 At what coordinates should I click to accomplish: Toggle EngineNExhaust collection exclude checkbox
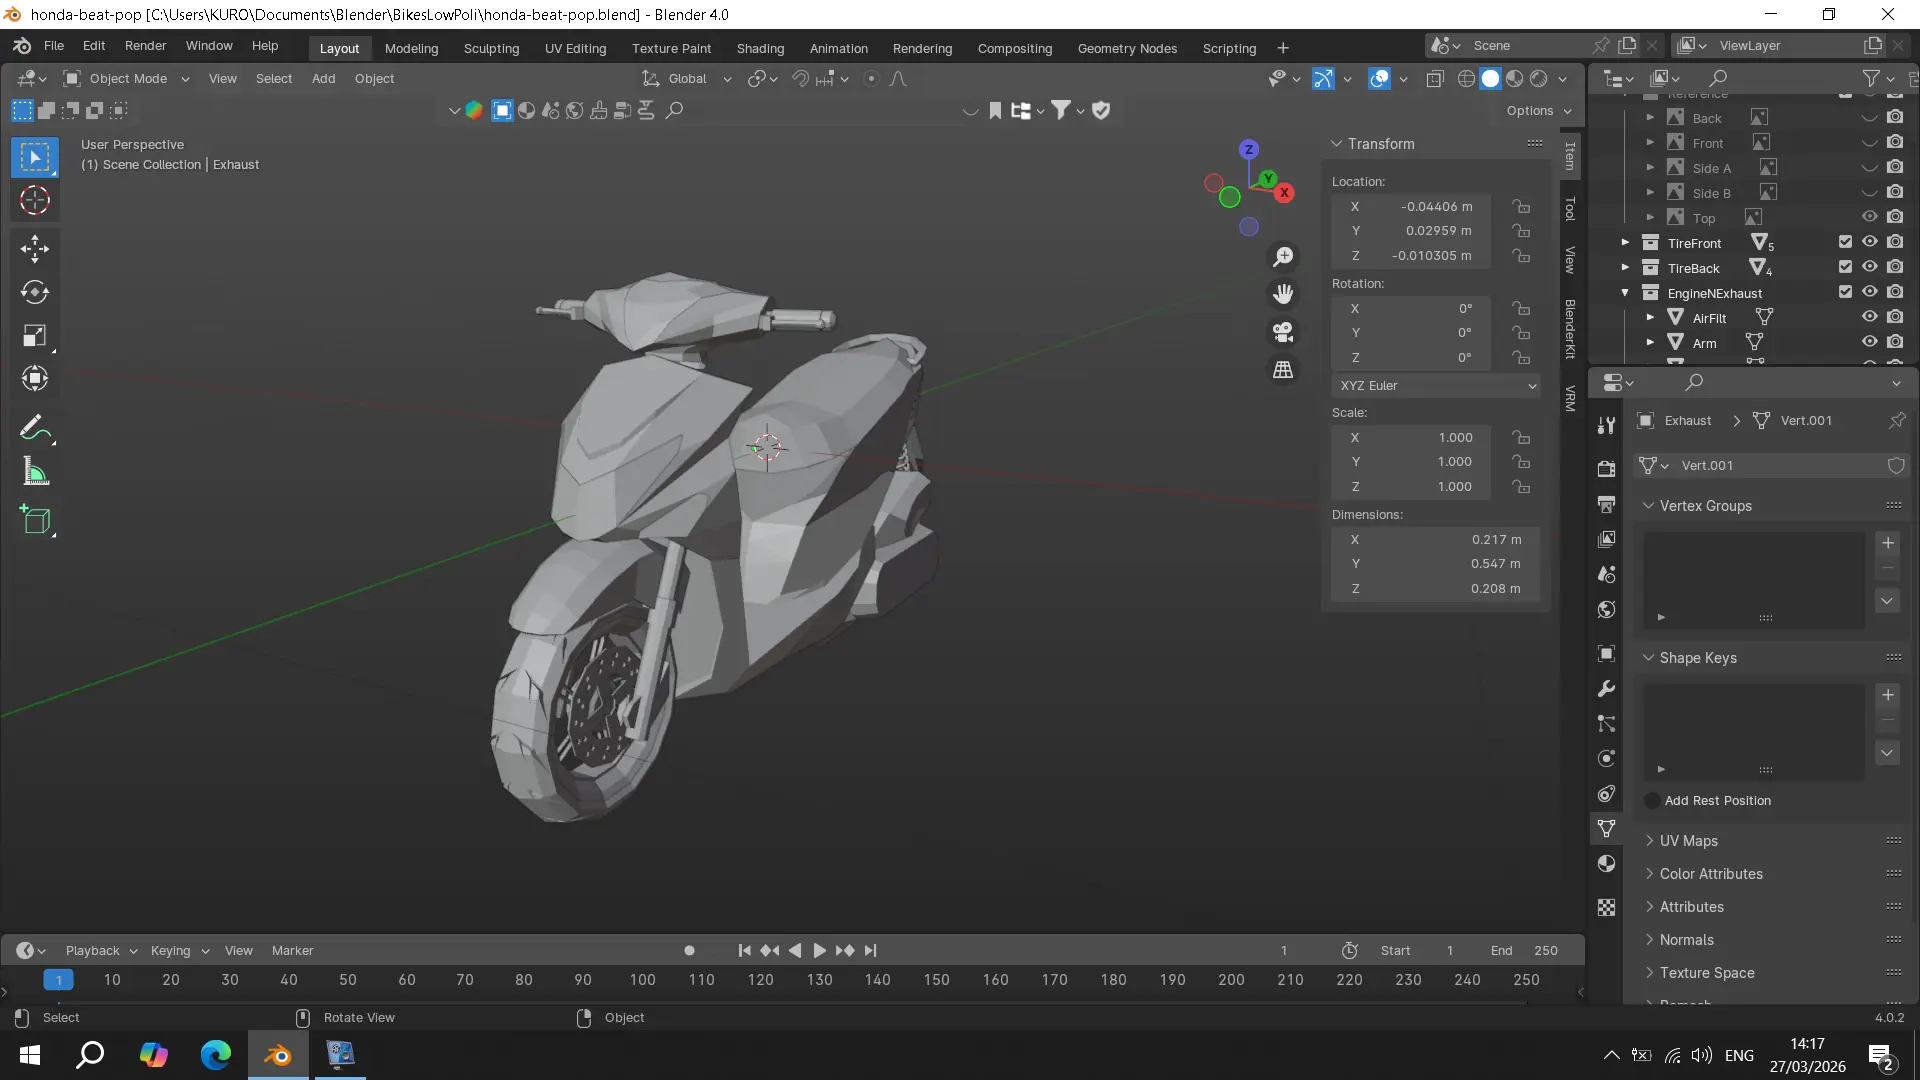[x=1845, y=292]
